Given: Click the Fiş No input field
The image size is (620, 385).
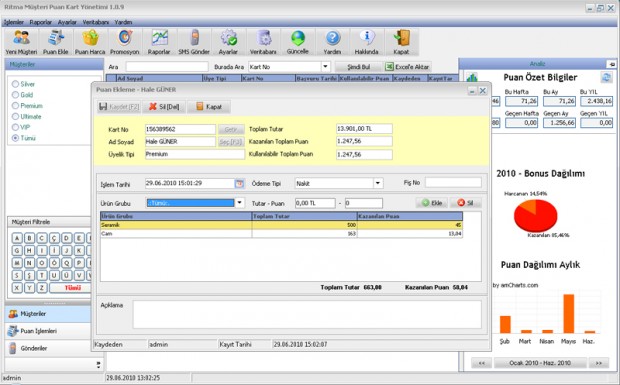Looking at the screenshot, I should coord(453,183).
